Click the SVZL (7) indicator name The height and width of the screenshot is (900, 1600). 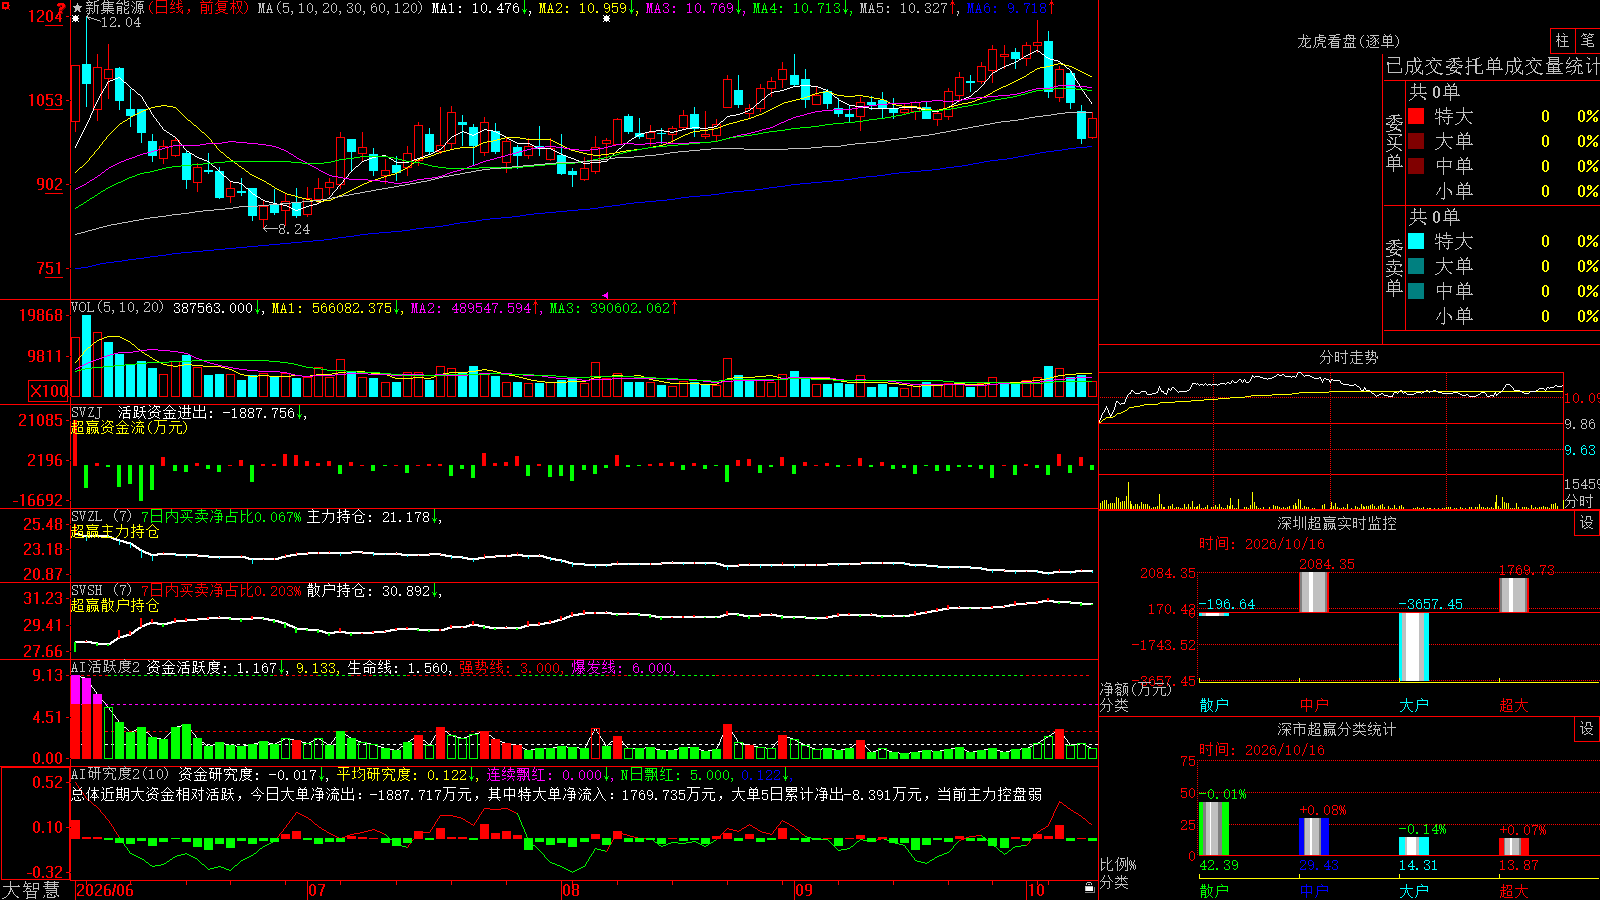[x=101, y=517]
